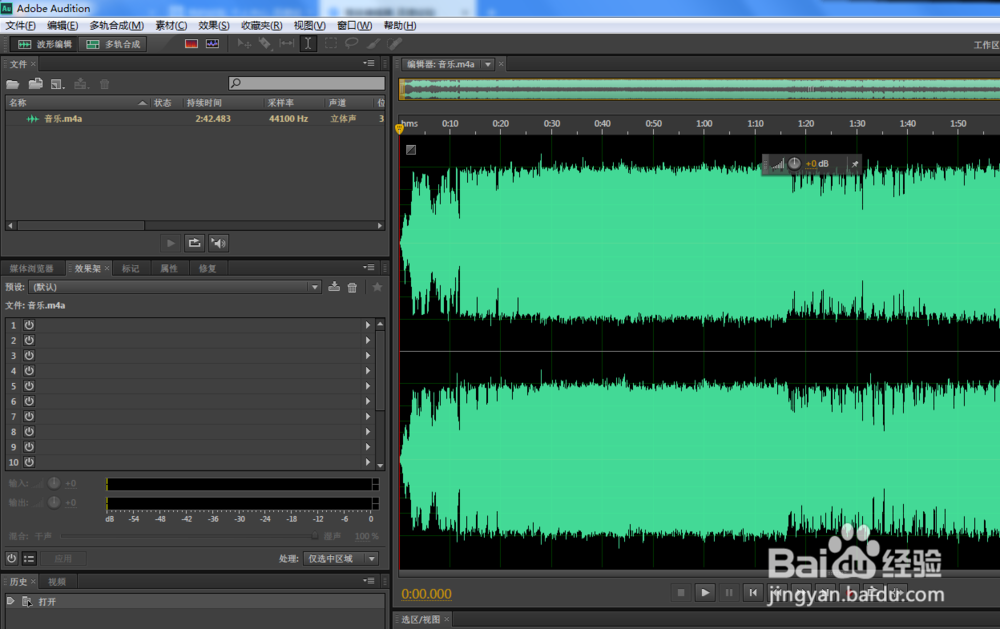
Task: Adjust the output (输出) gain knob
Action: (x=54, y=502)
